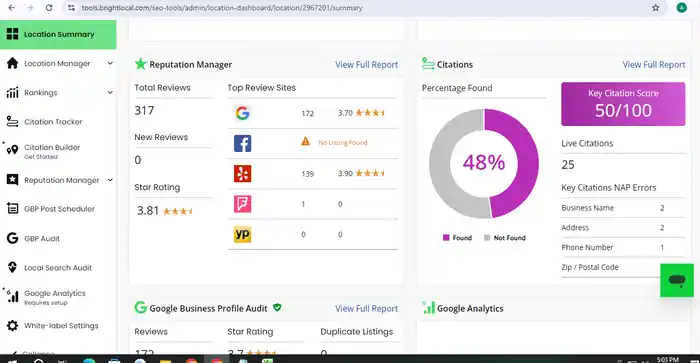Click the Key Citation Score 50/100 card
Image resolution: width=700 pixels, height=363 pixels.
tap(623, 104)
